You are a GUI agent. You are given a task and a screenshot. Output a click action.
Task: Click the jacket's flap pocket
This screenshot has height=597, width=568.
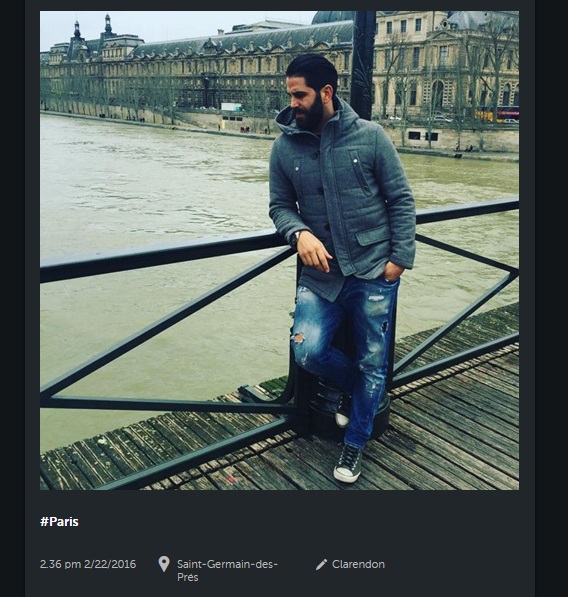378,235
